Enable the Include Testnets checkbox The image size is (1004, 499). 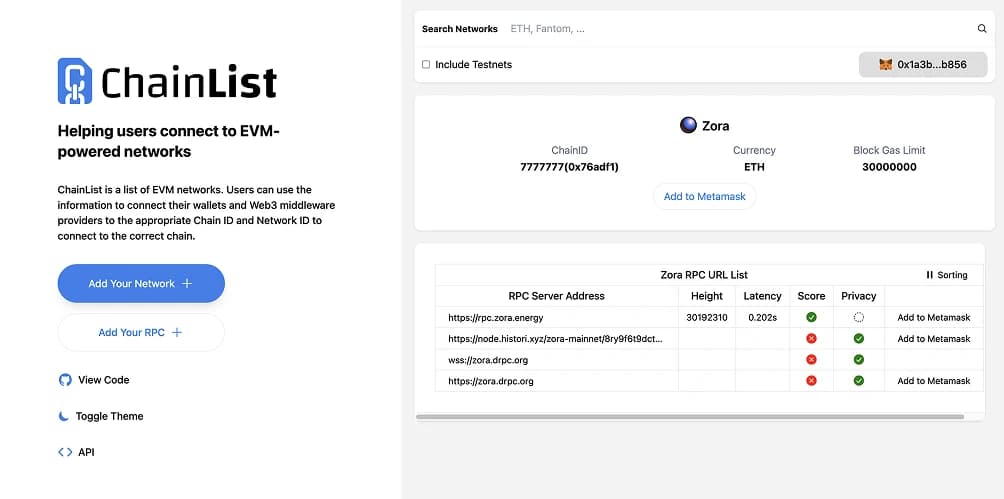(x=426, y=65)
